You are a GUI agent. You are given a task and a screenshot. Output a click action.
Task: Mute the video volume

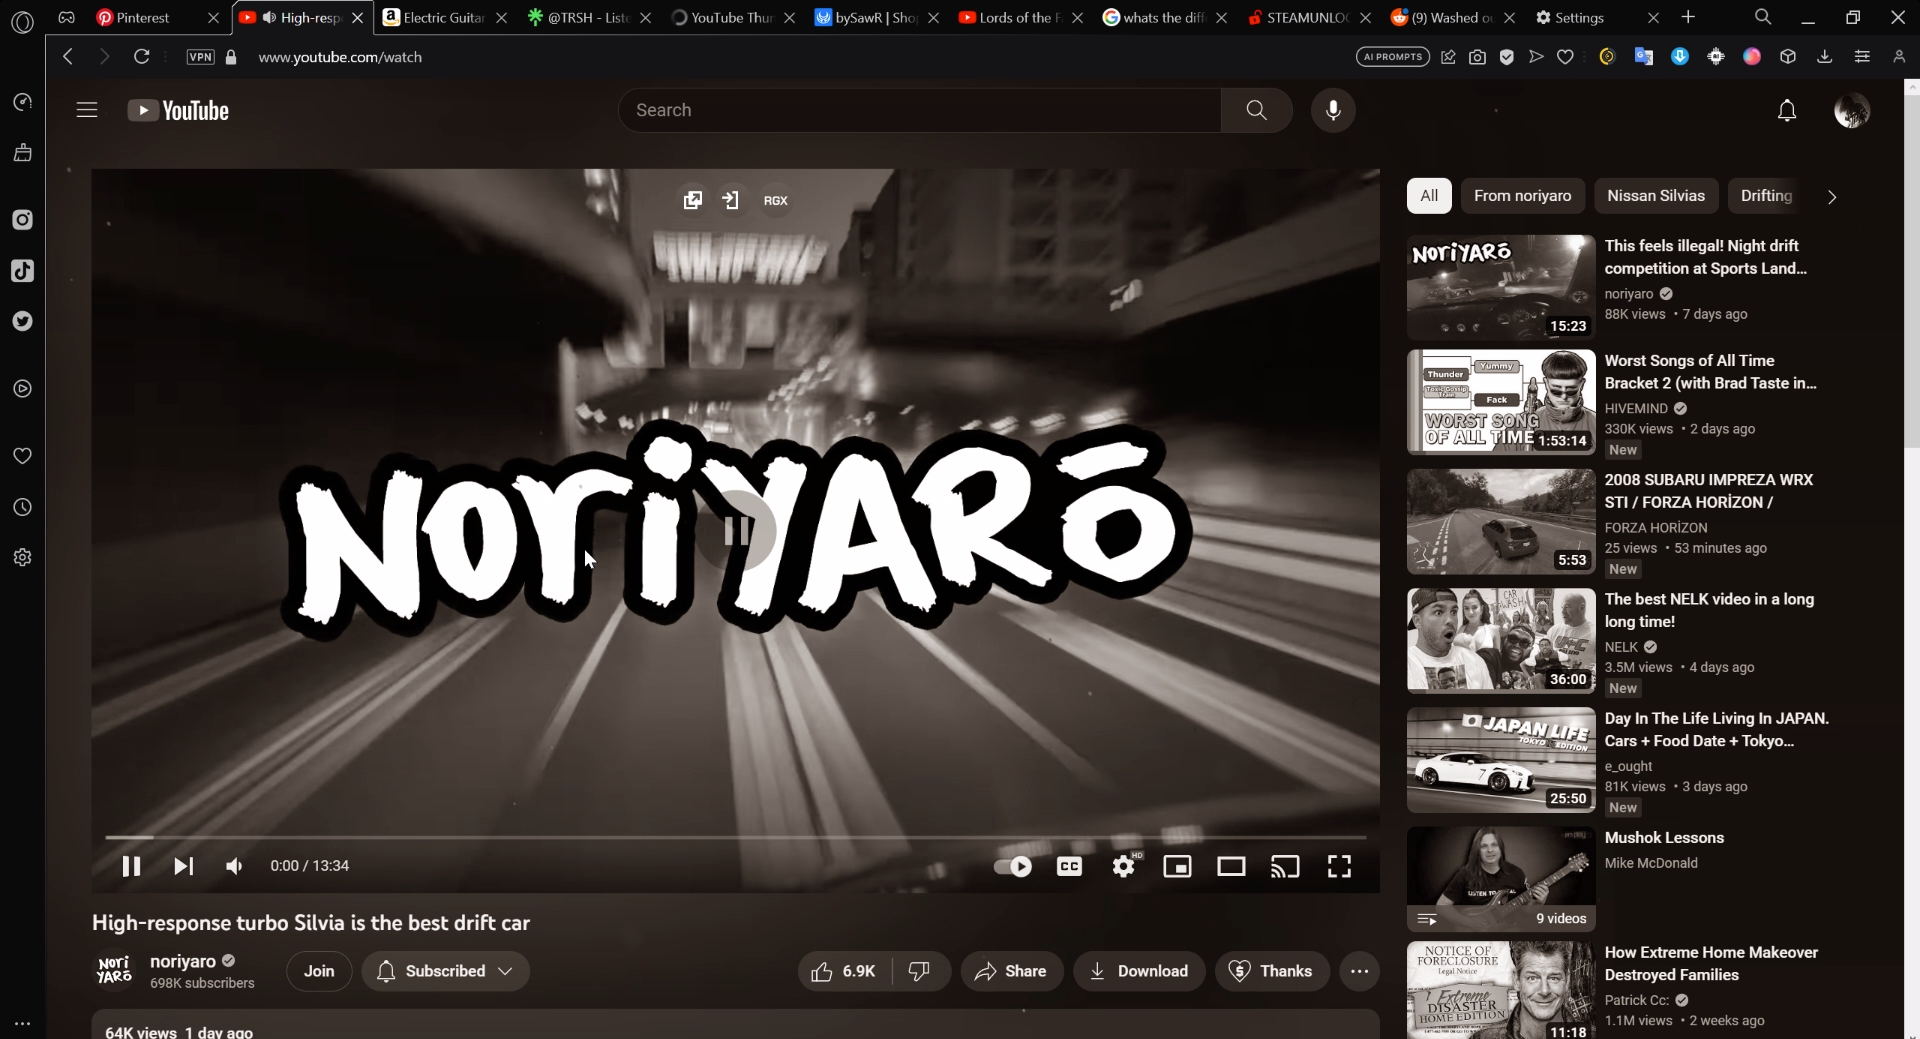[x=234, y=866]
